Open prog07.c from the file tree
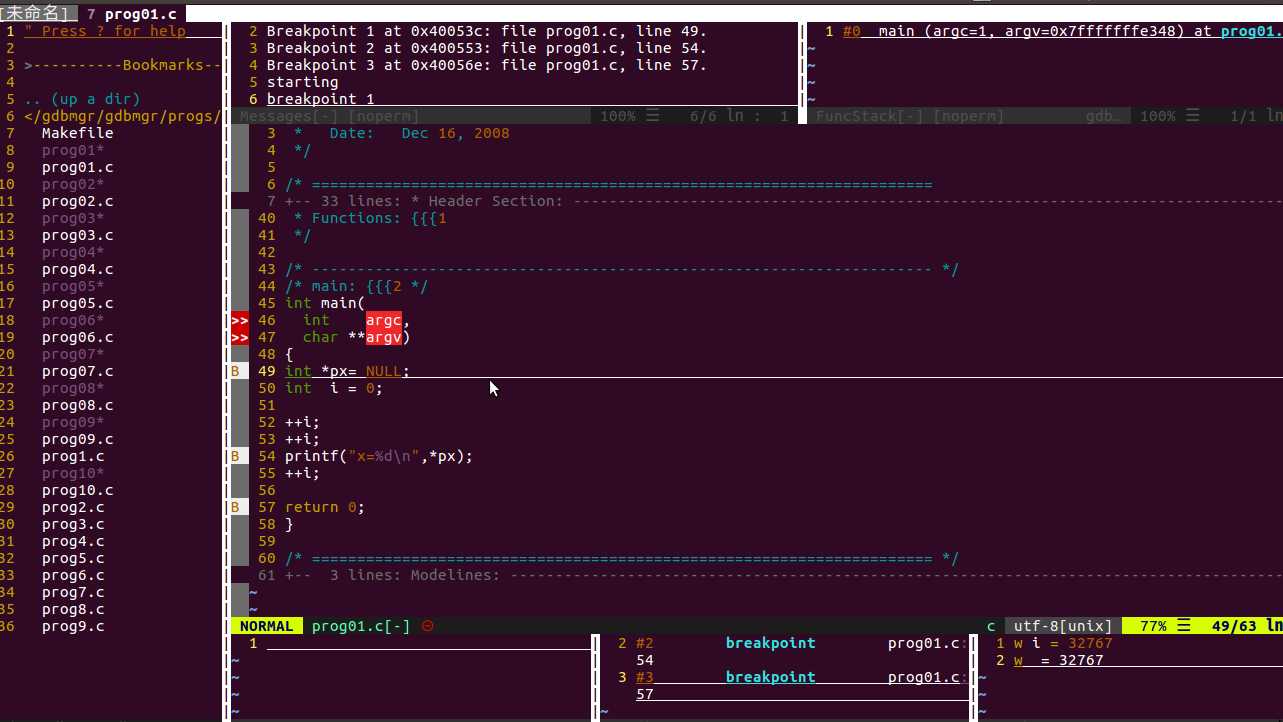Screen dimensions: 1283x722 [77, 371]
